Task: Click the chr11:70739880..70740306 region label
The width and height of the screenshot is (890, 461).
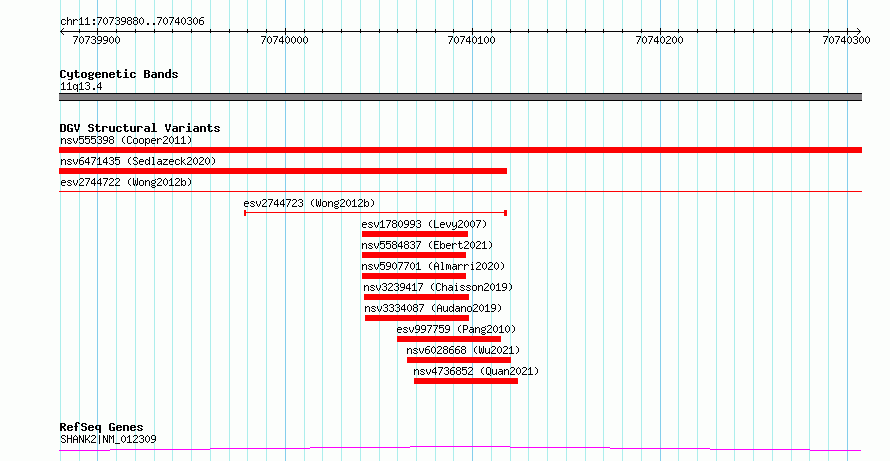Action: click(x=132, y=22)
